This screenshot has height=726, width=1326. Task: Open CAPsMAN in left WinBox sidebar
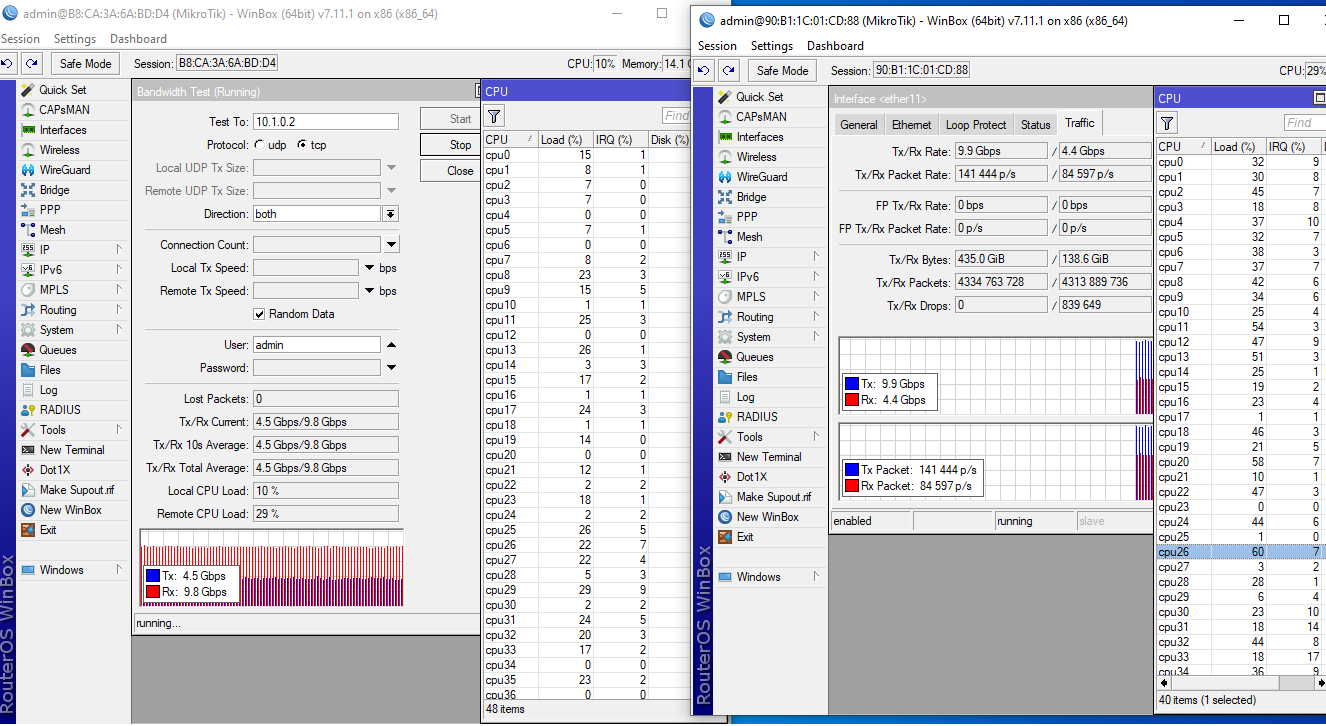point(64,110)
